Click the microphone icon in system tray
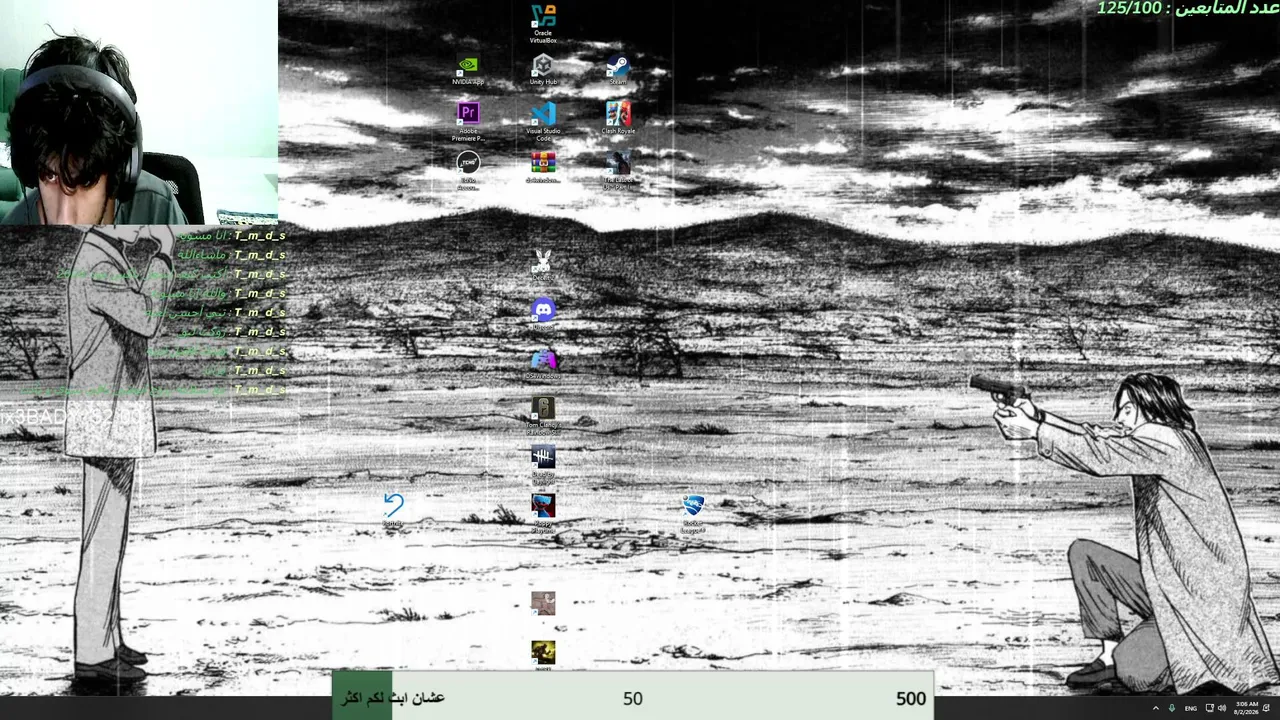 1172,708
